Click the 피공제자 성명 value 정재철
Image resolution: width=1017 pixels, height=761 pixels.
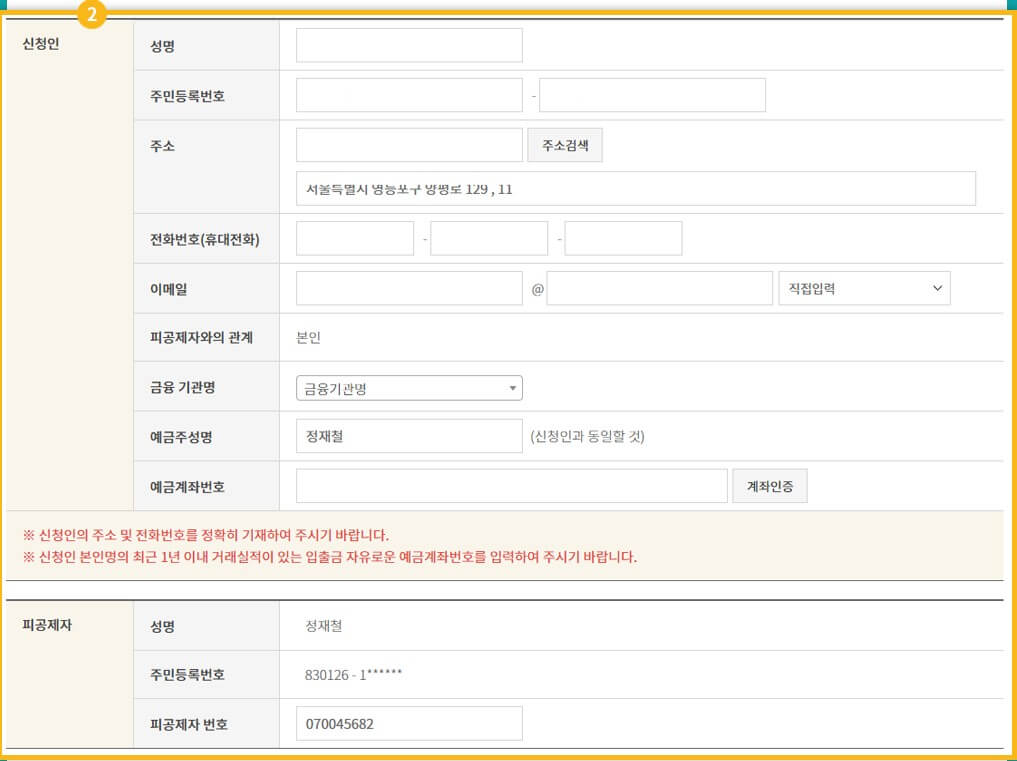324,626
